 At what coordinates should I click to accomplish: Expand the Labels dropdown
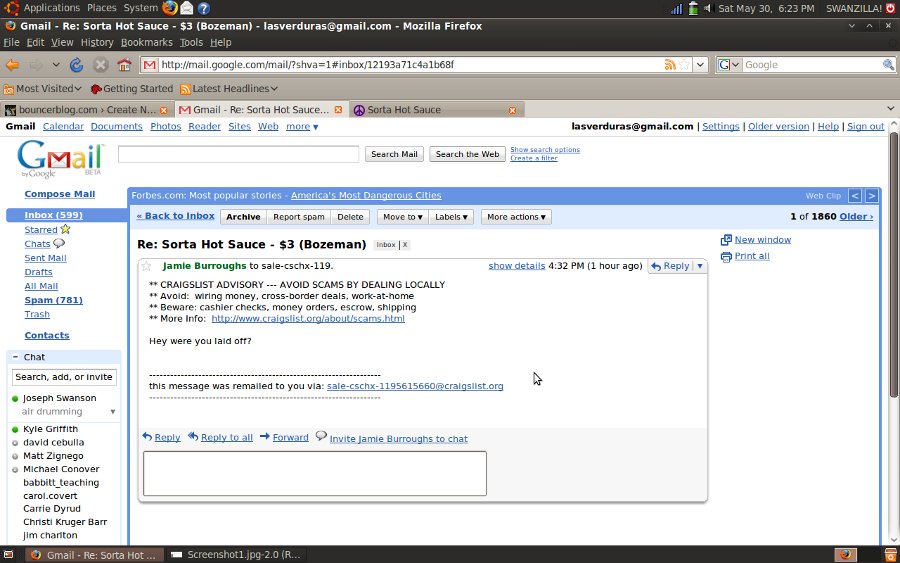pos(452,217)
